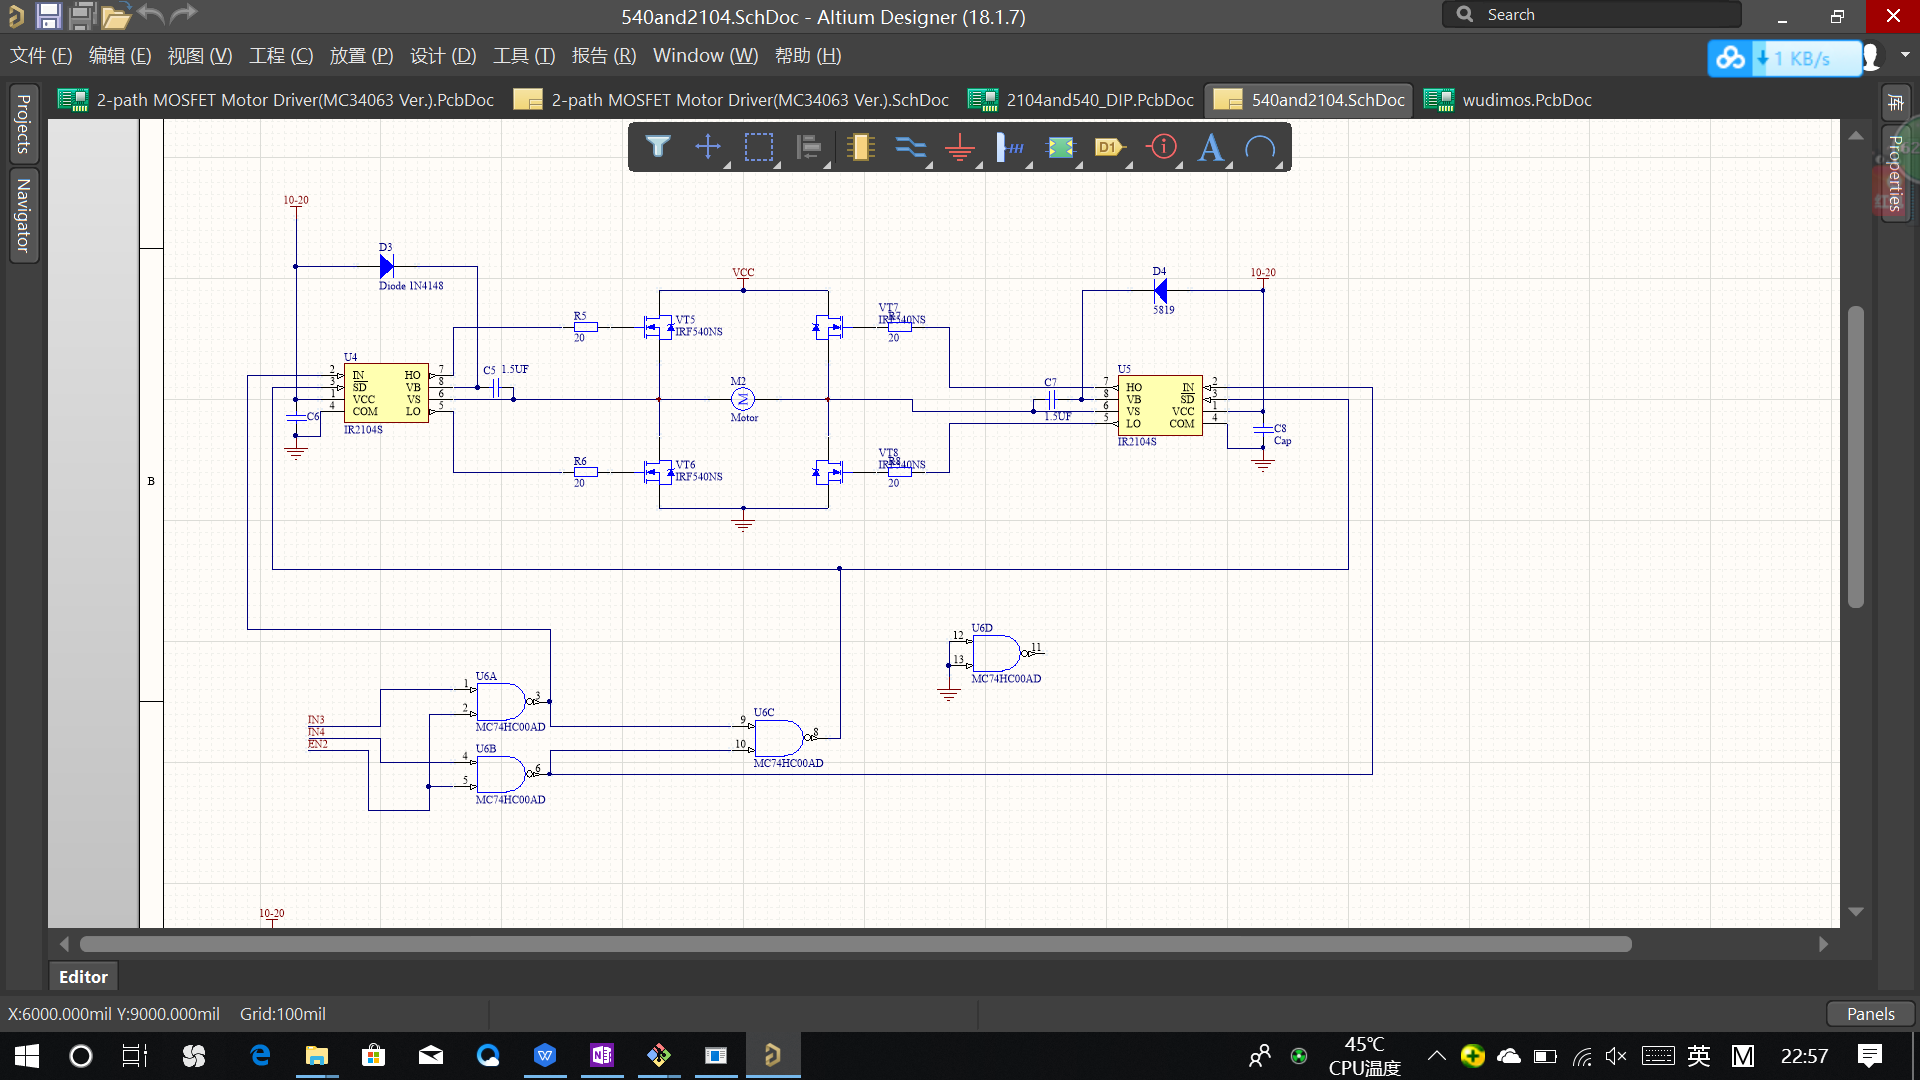1920x1080 pixels.
Task: Open Microsoft Edge from taskbar
Action: pos(260,1056)
